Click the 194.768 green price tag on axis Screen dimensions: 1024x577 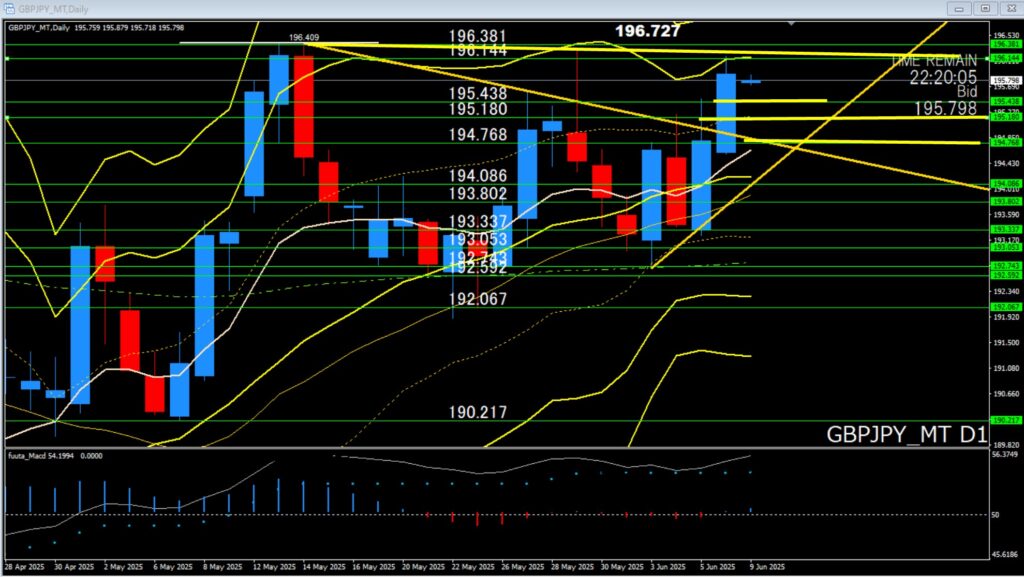coord(1004,143)
